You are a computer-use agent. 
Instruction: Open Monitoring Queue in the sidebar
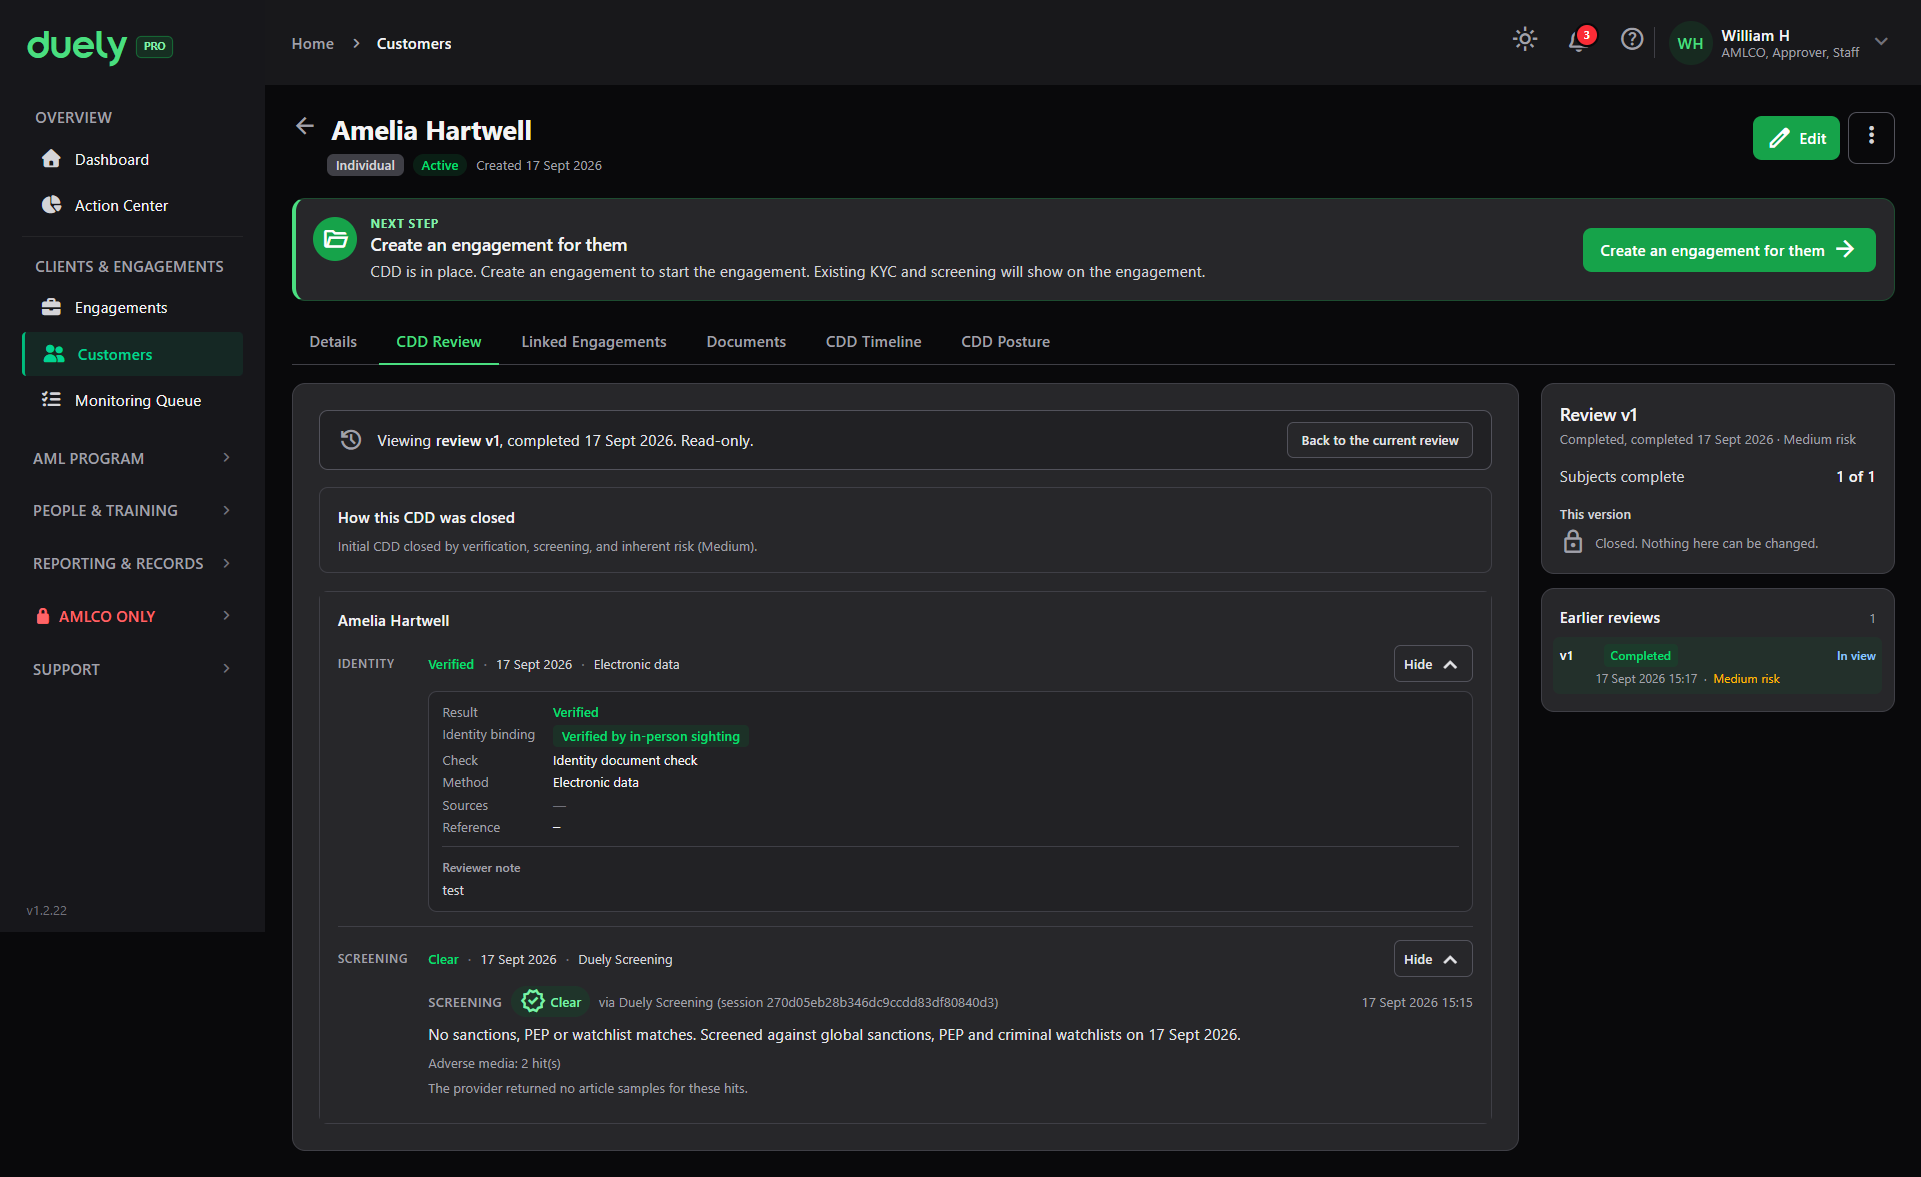132,400
